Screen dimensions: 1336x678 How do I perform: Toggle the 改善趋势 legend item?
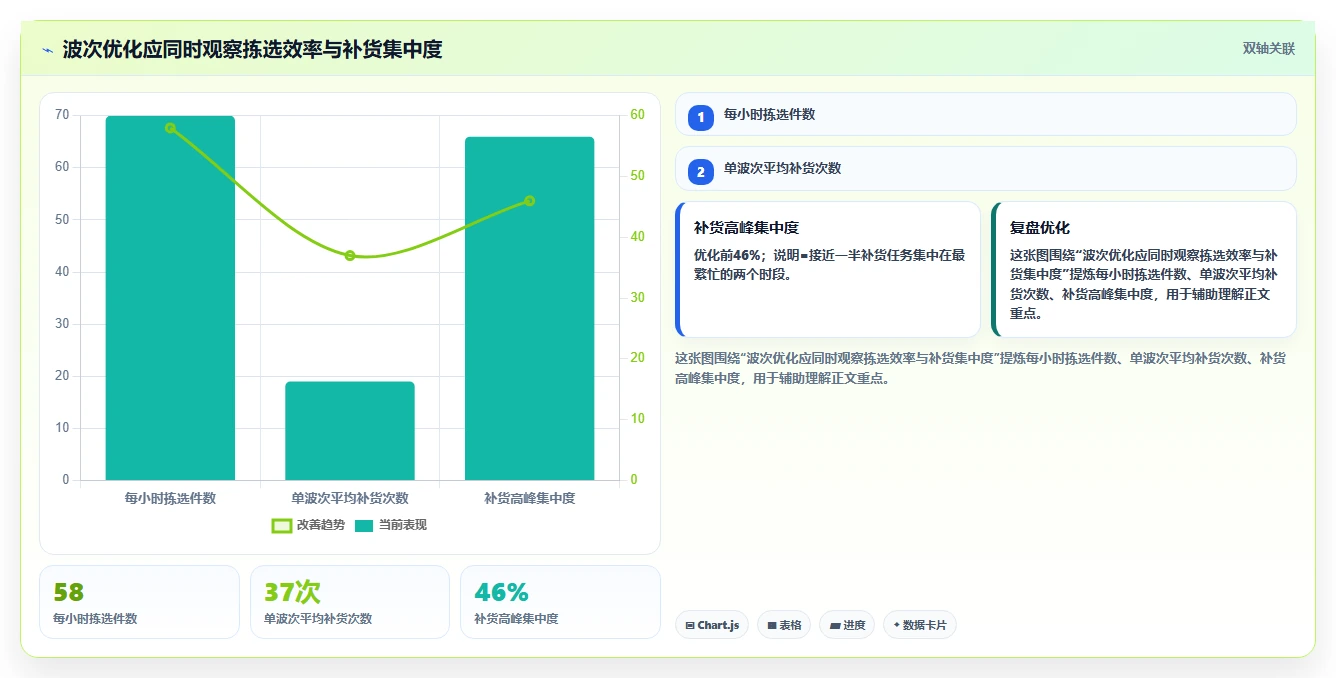[308, 525]
